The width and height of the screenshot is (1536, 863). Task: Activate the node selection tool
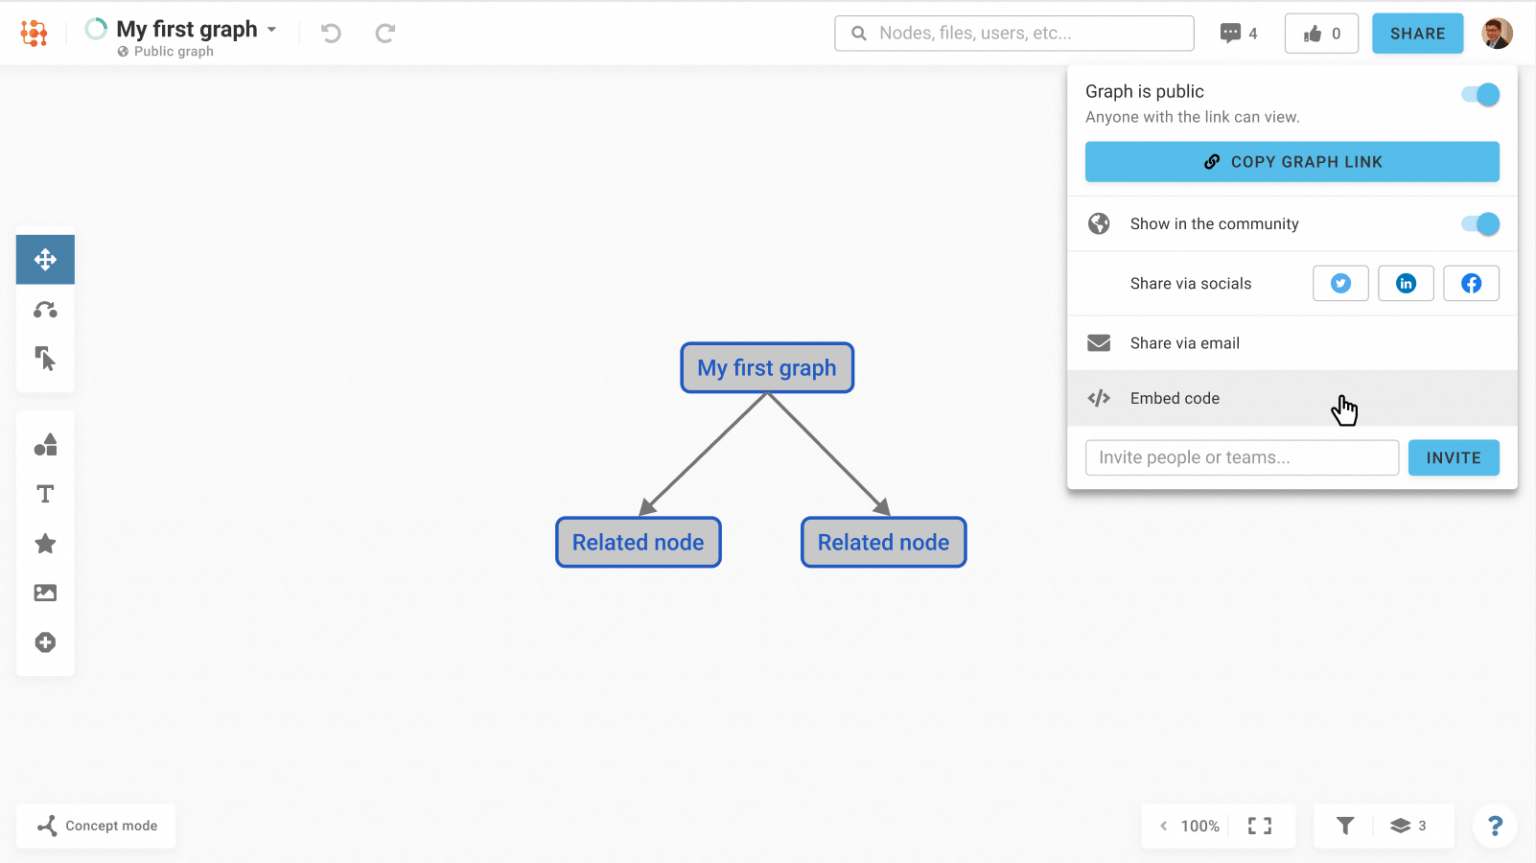pyautogui.click(x=45, y=359)
